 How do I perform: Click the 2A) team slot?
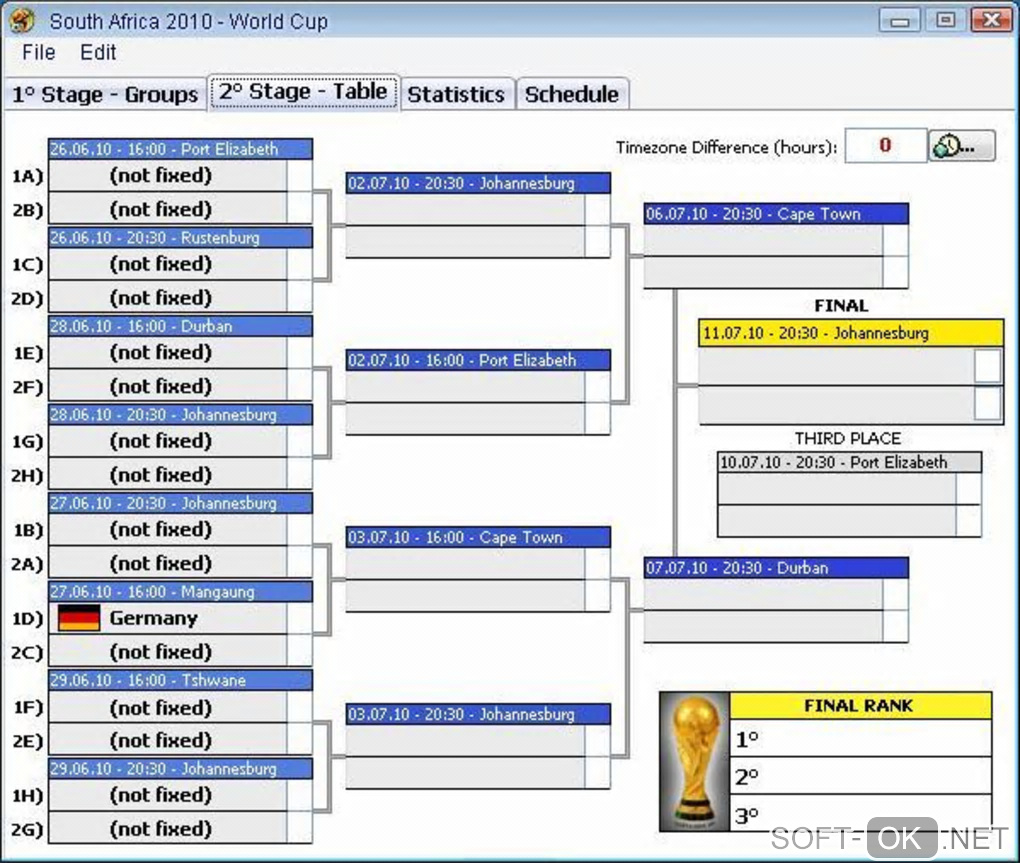[168, 563]
